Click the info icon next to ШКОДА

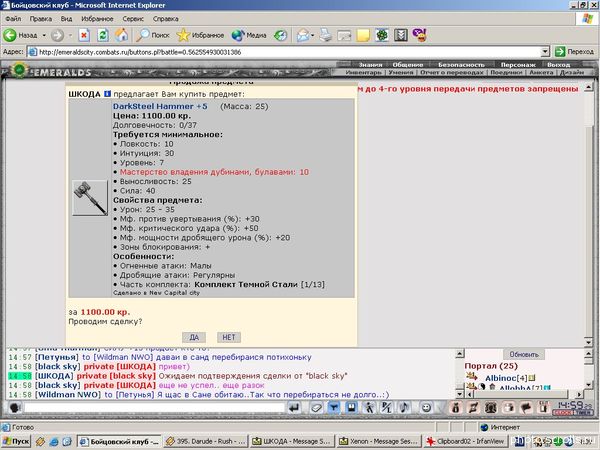[108, 94]
